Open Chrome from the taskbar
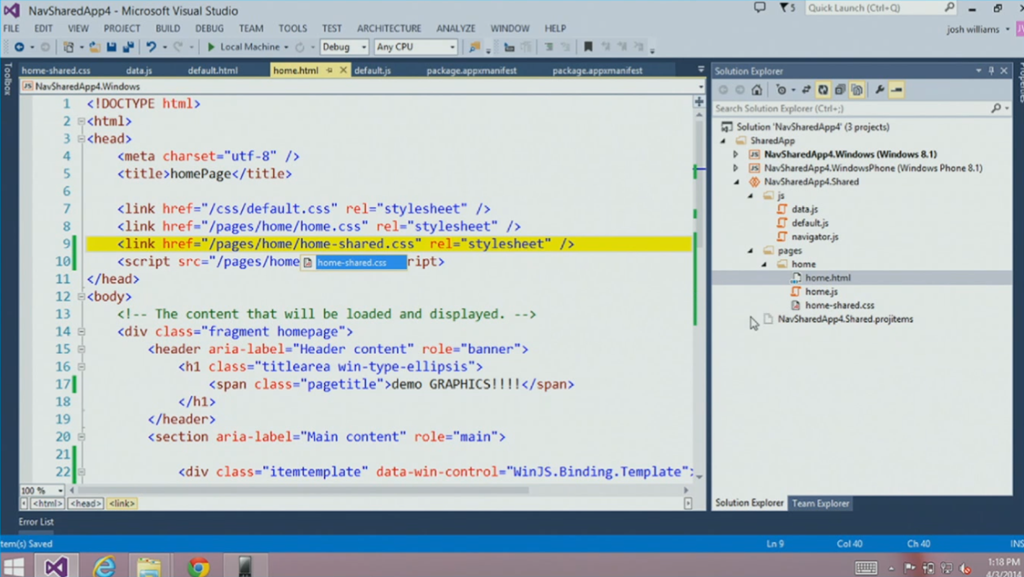This screenshot has width=1024, height=577. 198,567
